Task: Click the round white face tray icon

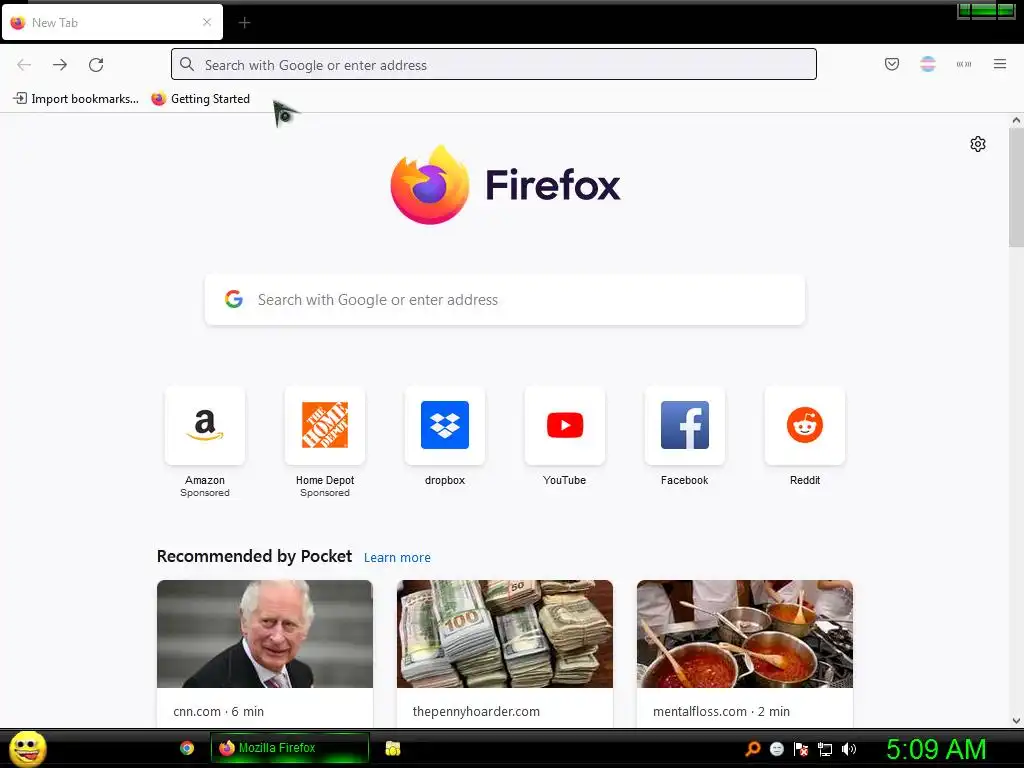Action: pos(776,749)
